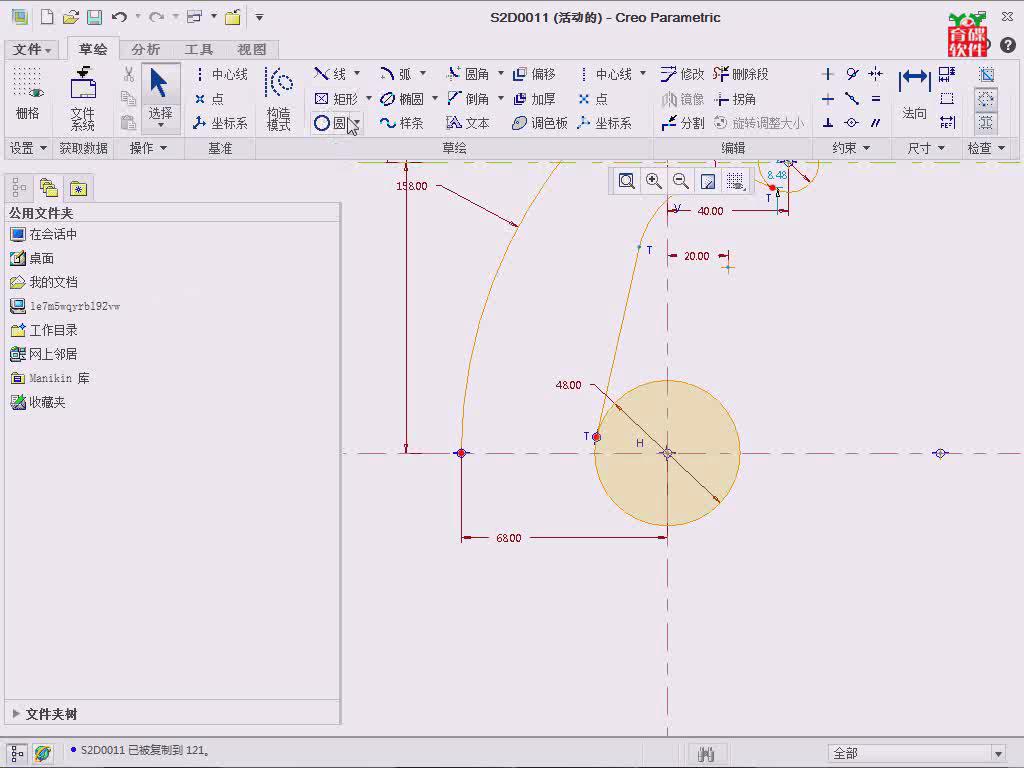Expand the 圆角 (Fillet) dropdown arrow
Screen dimensions: 1024x768
click(x=501, y=73)
